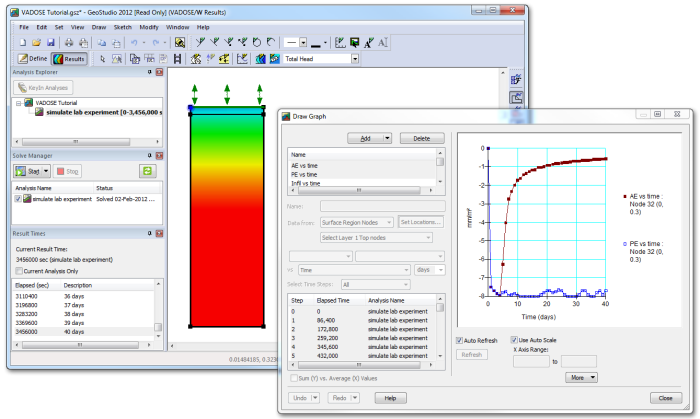
Task: Click the Open file toolbar icon
Action: coord(36,43)
